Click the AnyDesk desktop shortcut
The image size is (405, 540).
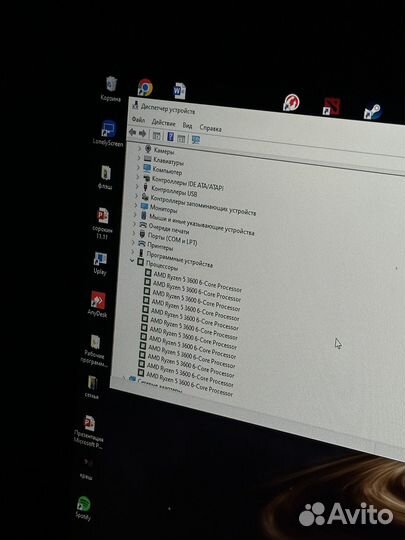[97, 304]
